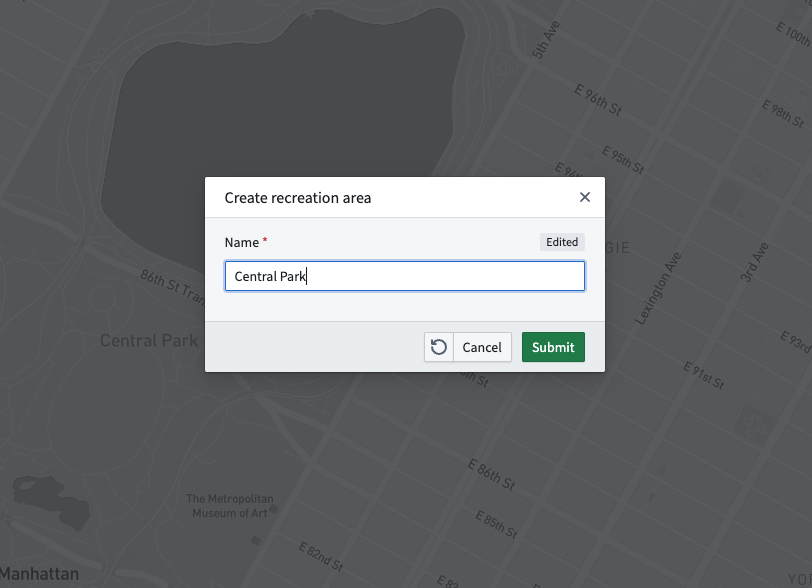Click the reset form icon button
Image resolution: width=812 pixels, height=588 pixels.
439,347
